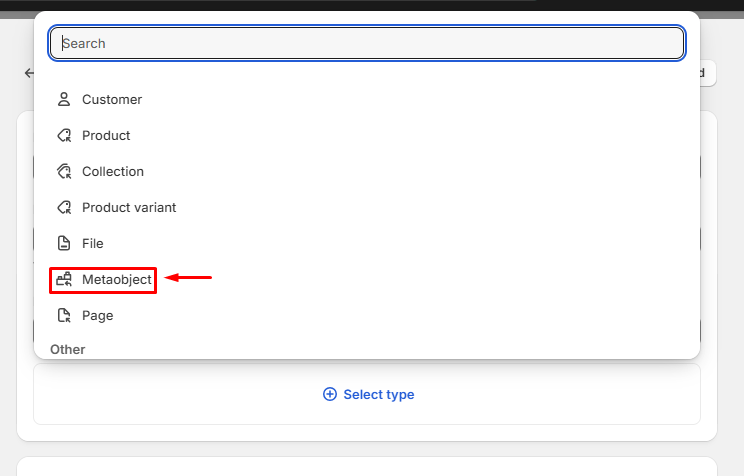Screen dimensions: 744x476
Task: Open the Select type picker
Action: [368, 394]
